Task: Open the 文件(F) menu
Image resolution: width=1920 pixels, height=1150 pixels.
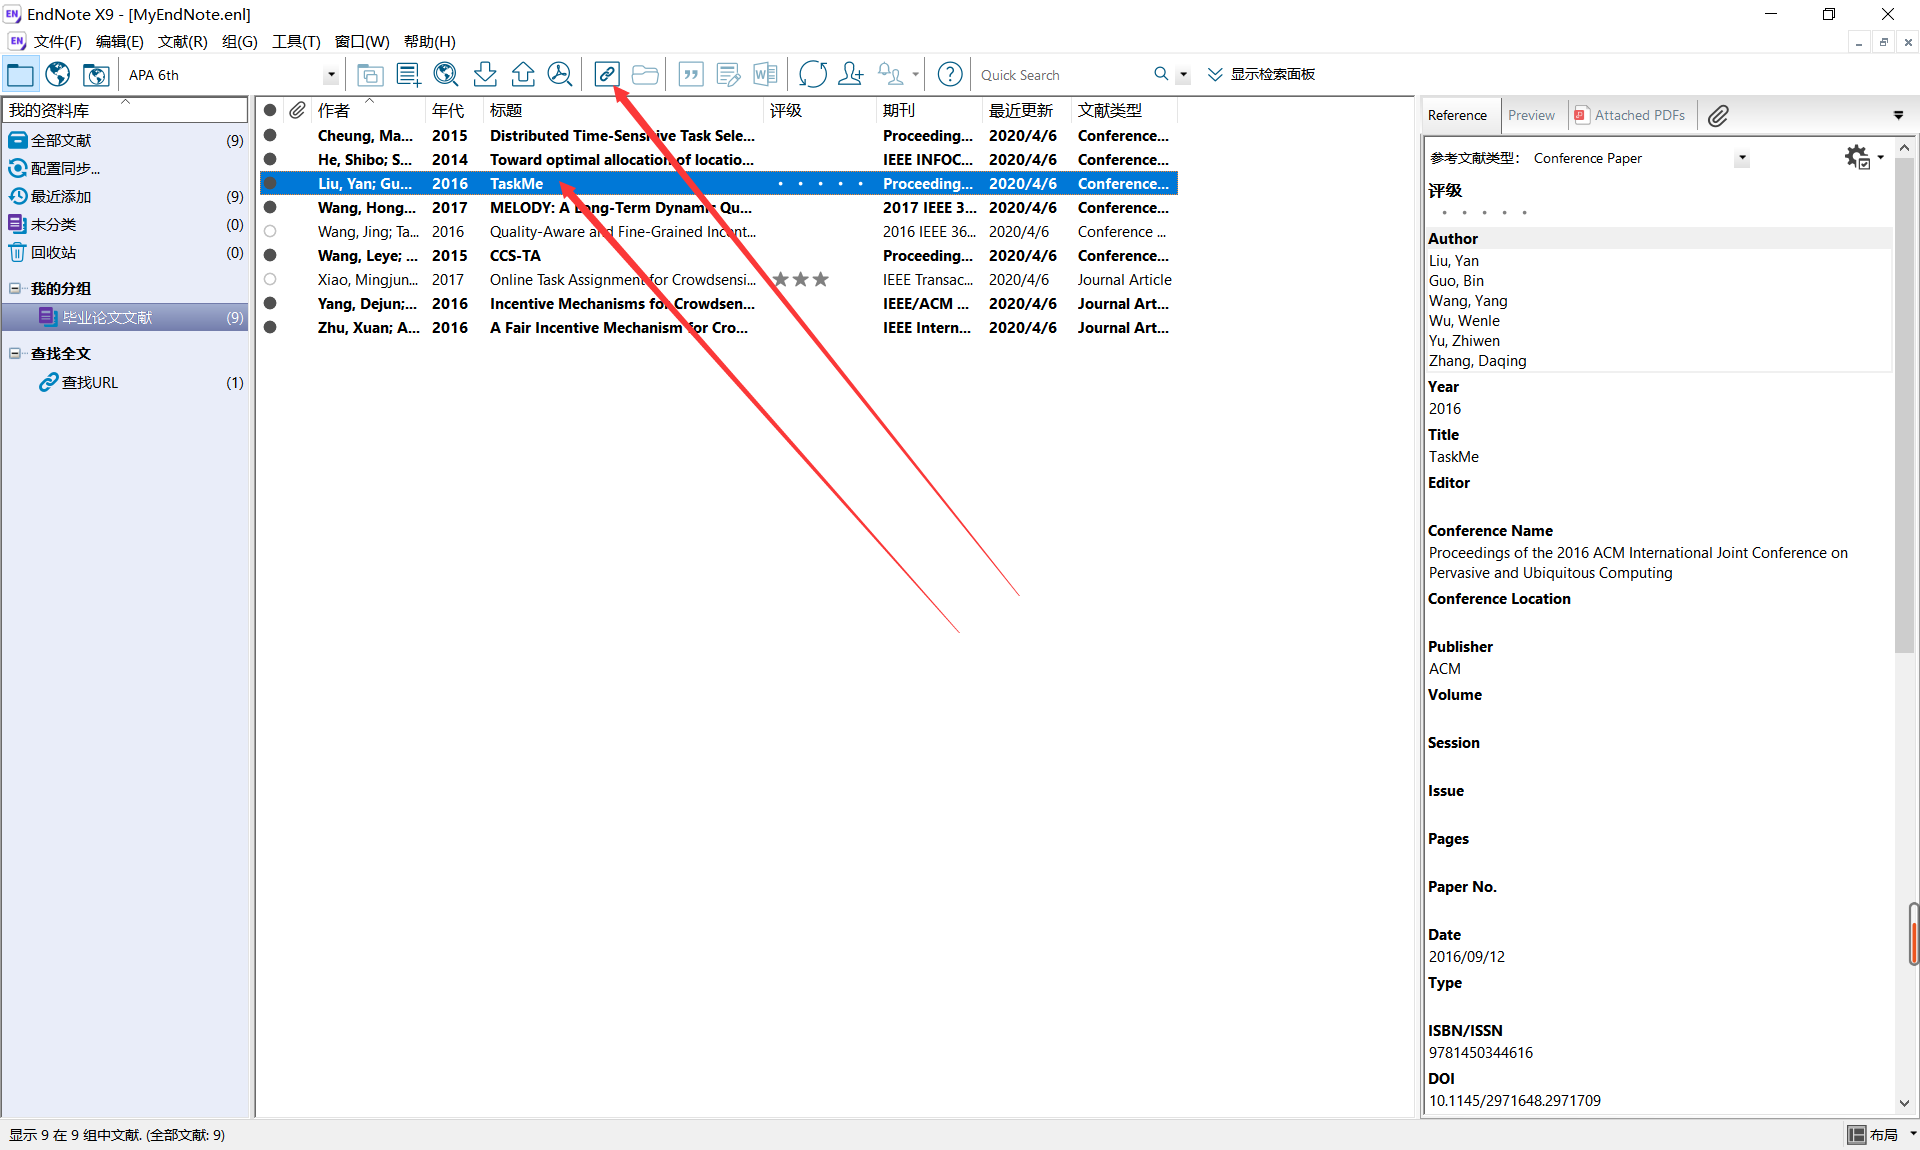Action: click(57, 41)
